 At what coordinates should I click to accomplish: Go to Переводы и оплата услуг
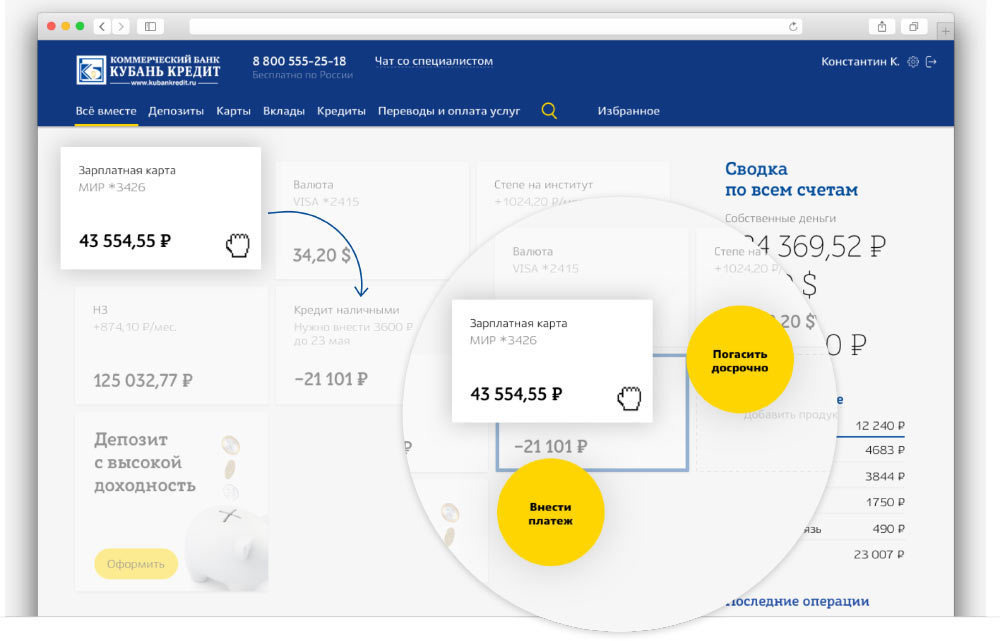[x=449, y=111]
